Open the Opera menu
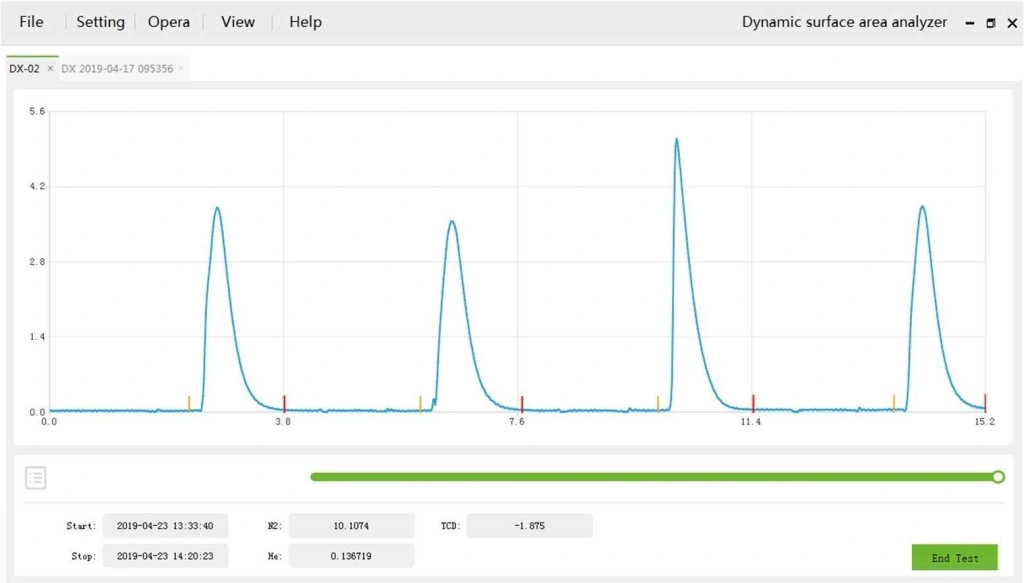The height and width of the screenshot is (583, 1024). point(169,22)
